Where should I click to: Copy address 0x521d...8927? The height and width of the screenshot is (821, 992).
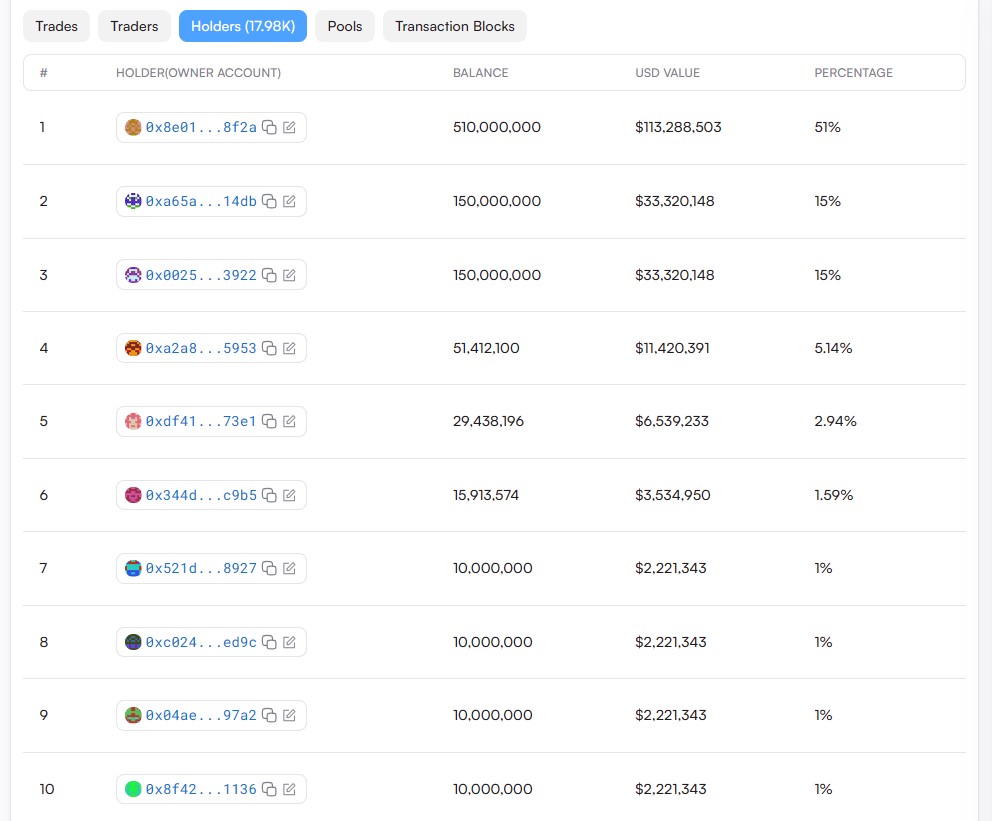point(269,568)
